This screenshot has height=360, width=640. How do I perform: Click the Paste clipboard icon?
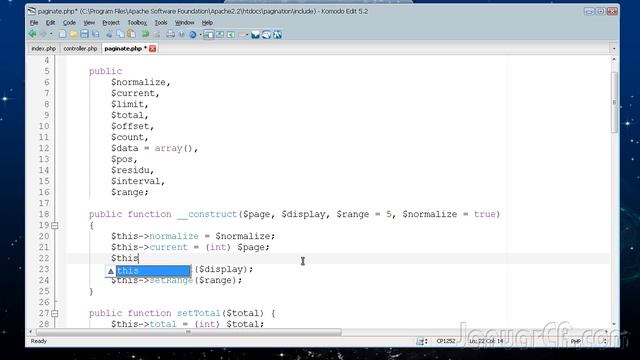131,35
